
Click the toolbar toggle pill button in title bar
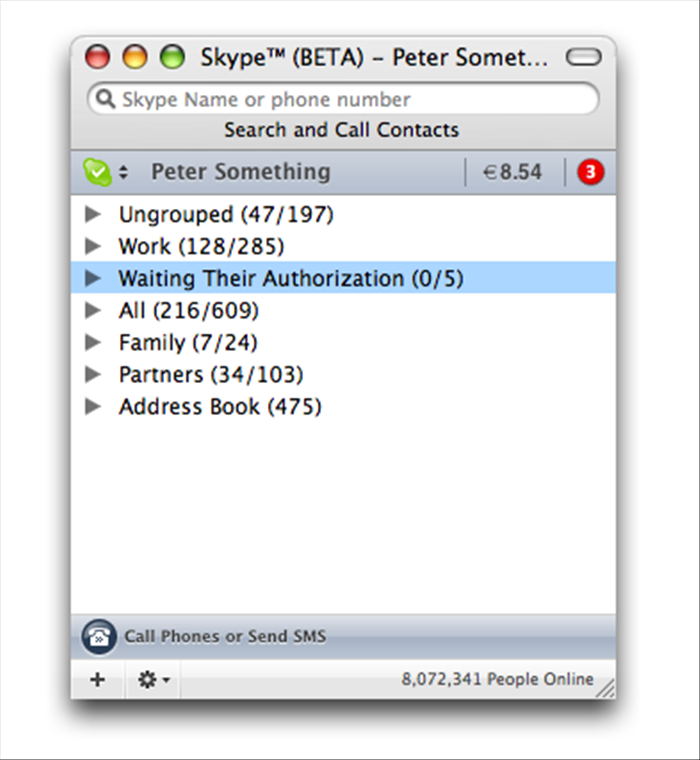pyautogui.click(x=584, y=57)
